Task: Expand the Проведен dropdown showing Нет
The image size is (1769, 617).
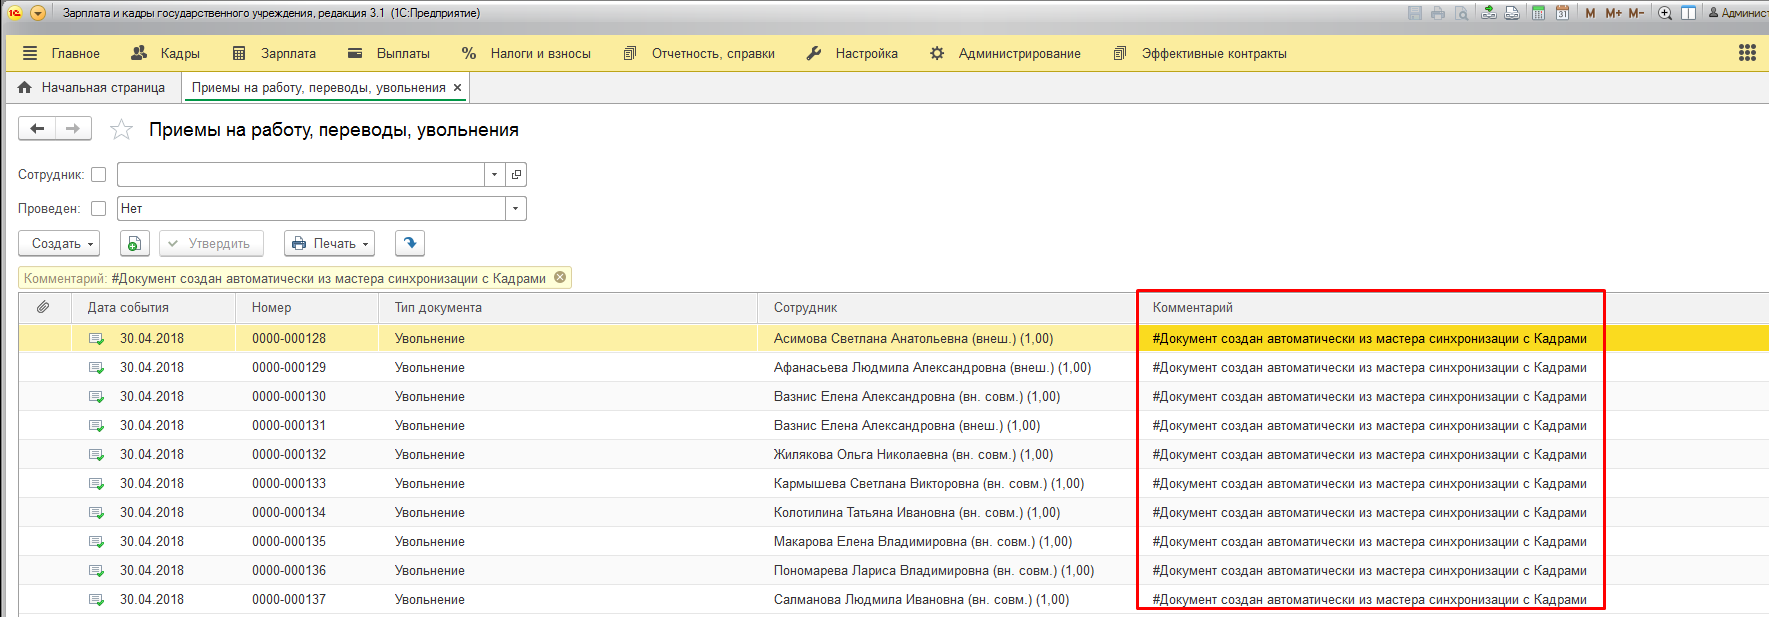Action: pos(515,209)
